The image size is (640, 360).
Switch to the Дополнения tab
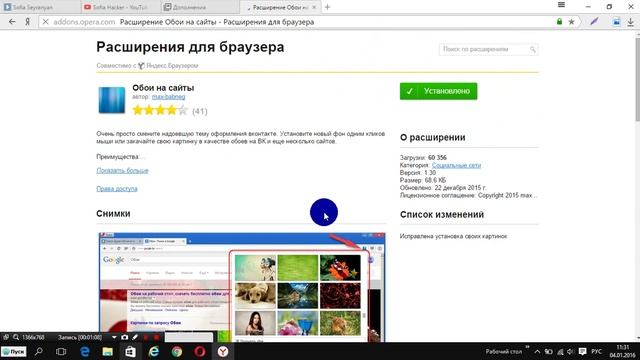pyautogui.click(x=200, y=7)
